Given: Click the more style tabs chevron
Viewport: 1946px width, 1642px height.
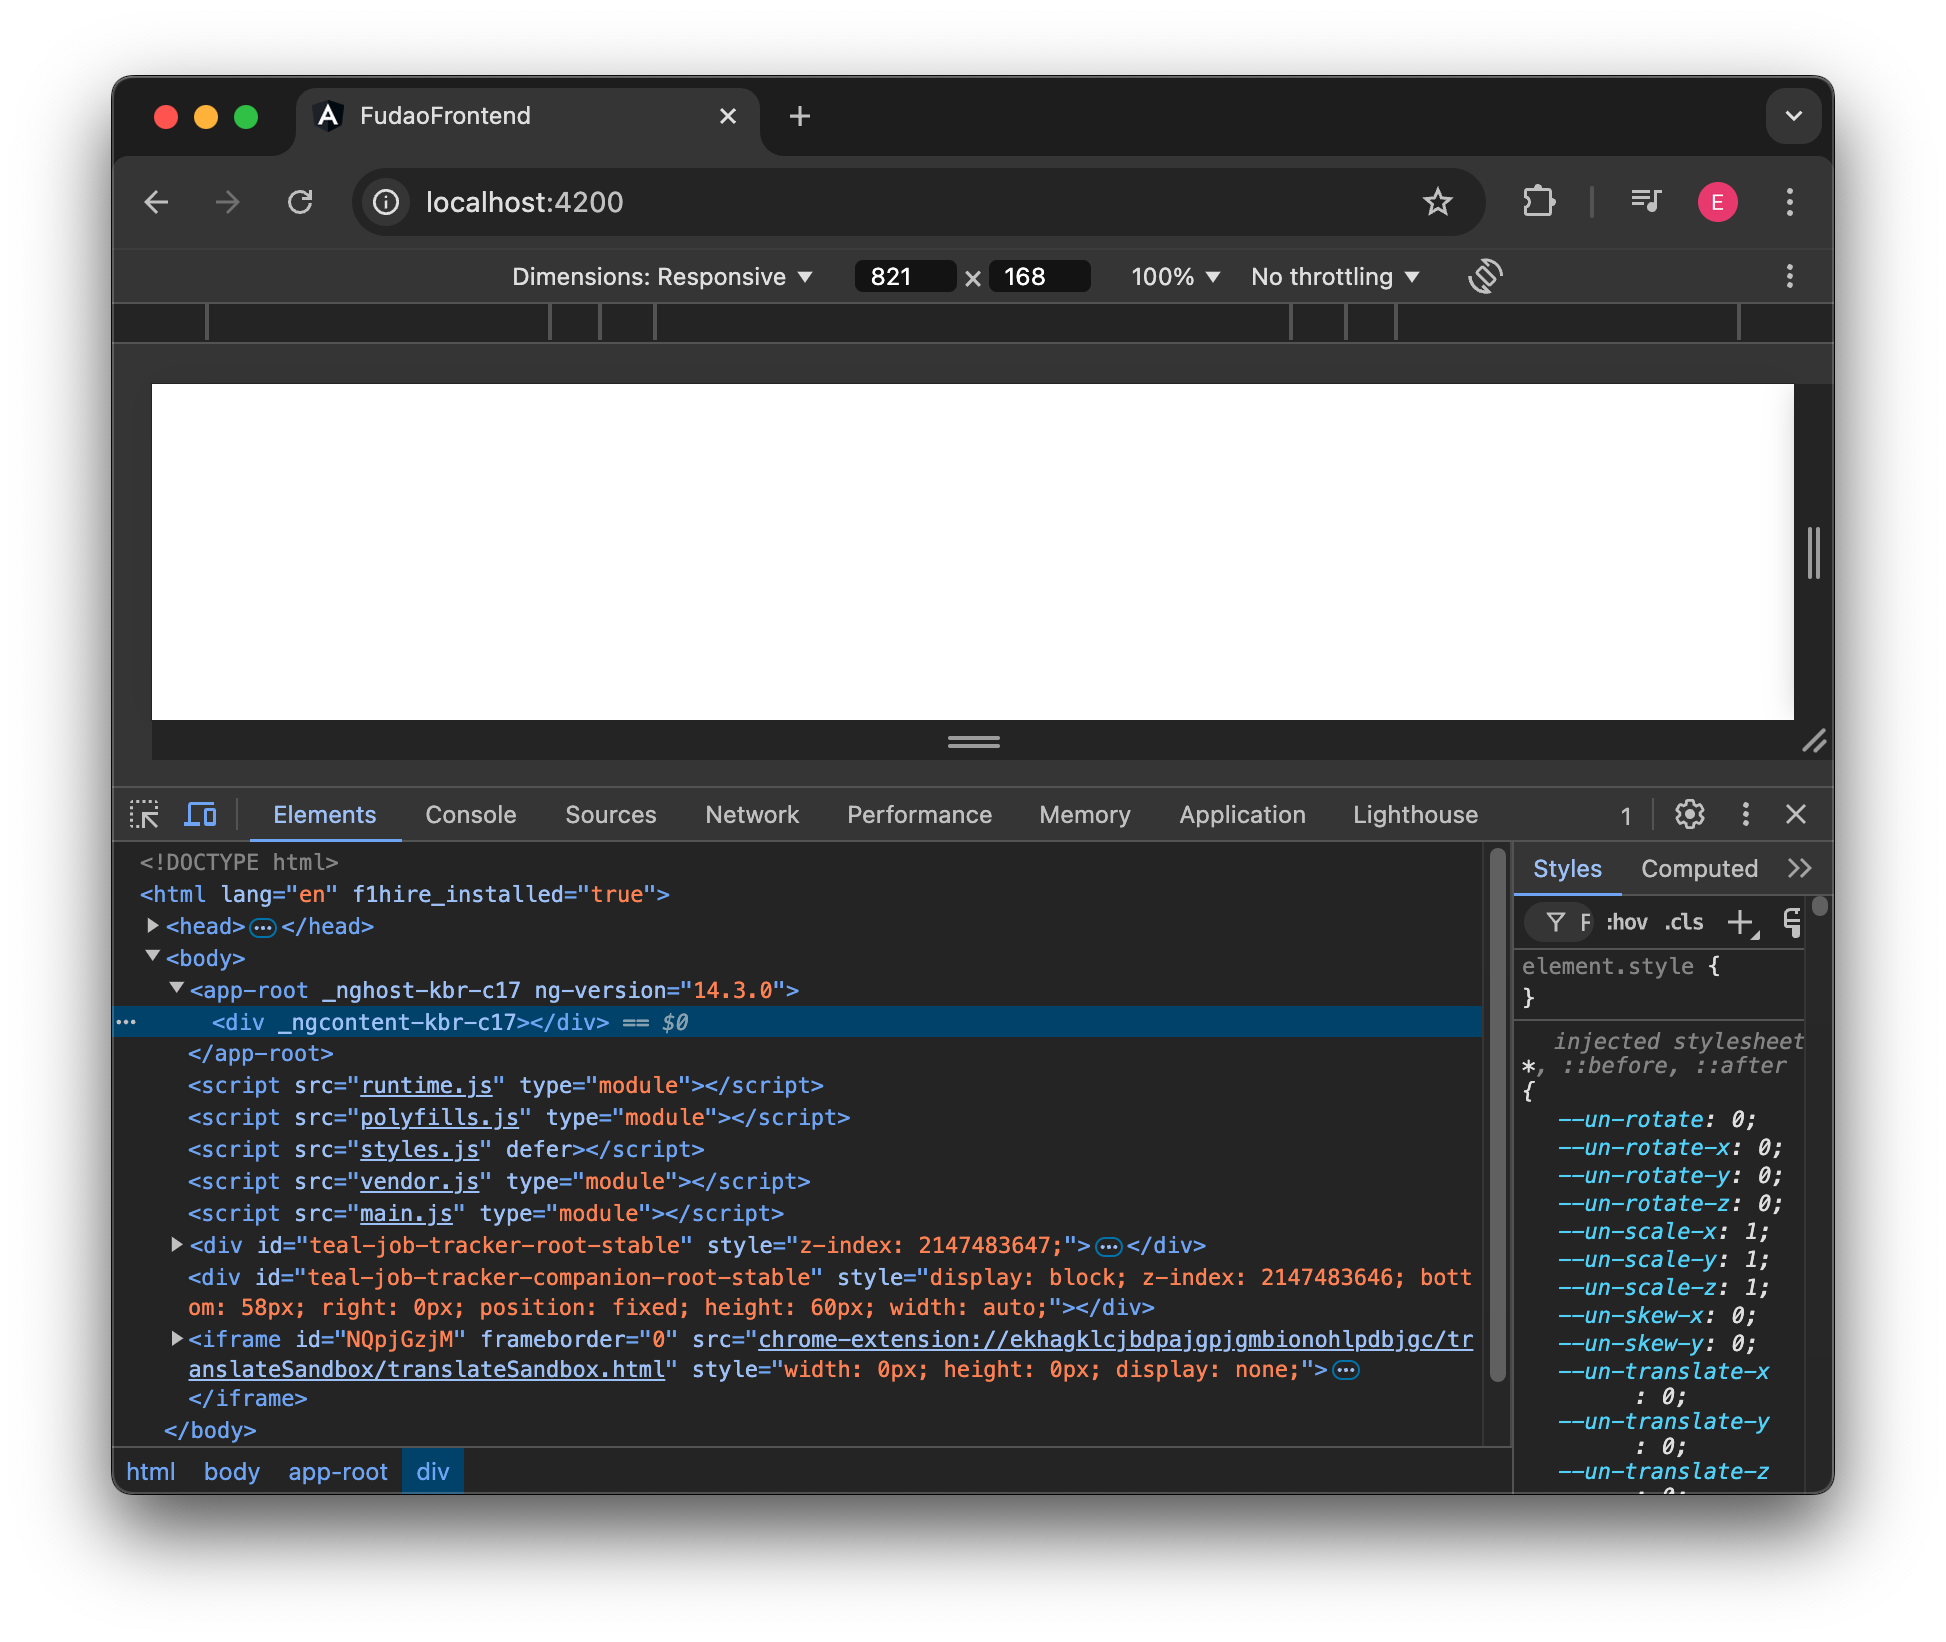Looking at the screenshot, I should 1800,868.
